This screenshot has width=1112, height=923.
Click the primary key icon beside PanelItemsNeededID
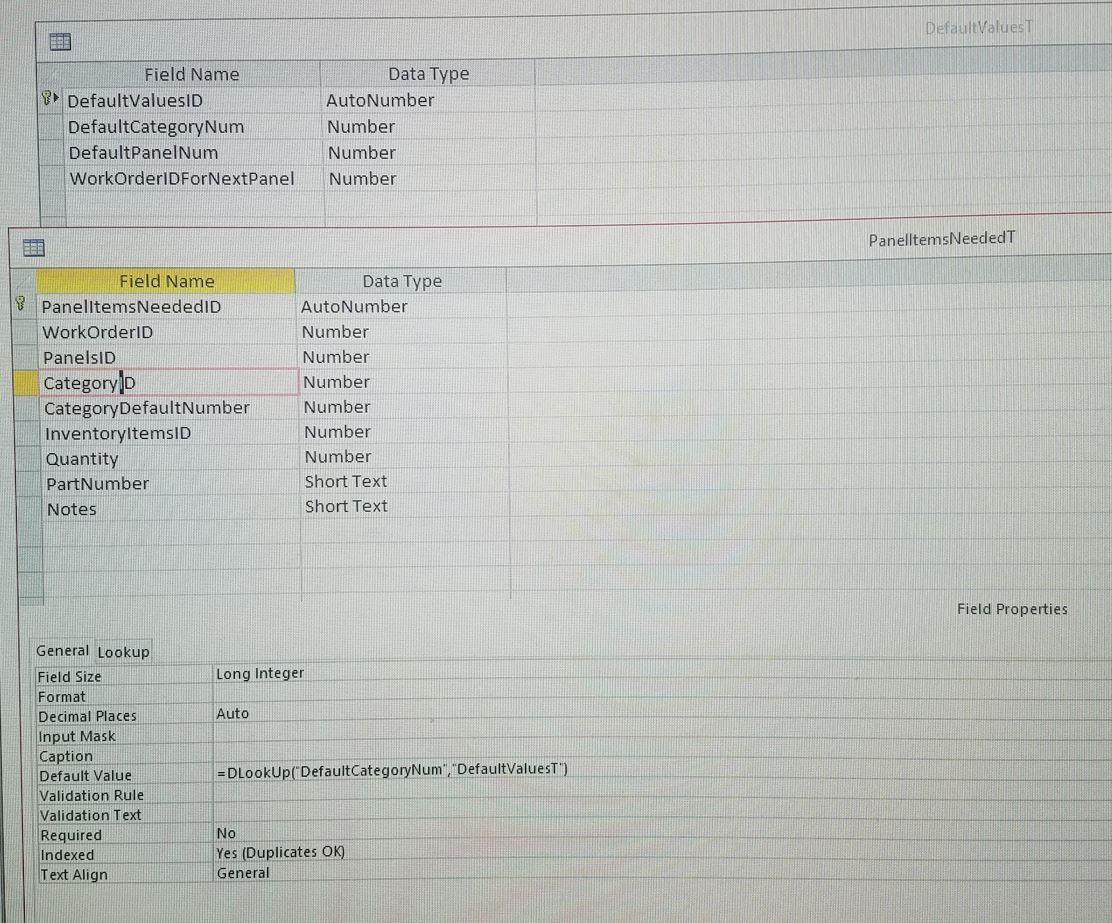point(21,304)
